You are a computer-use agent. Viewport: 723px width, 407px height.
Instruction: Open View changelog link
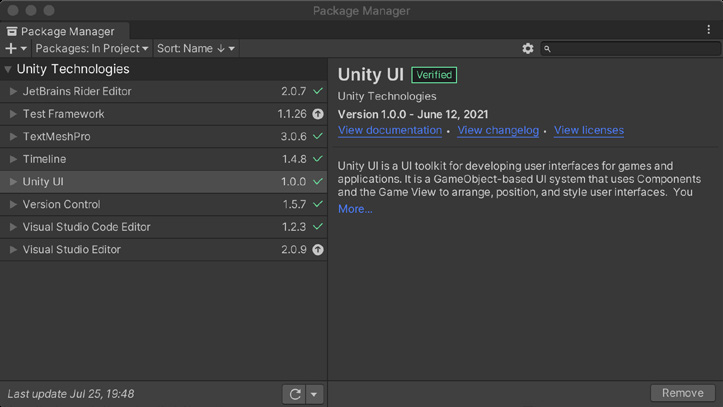click(498, 130)
